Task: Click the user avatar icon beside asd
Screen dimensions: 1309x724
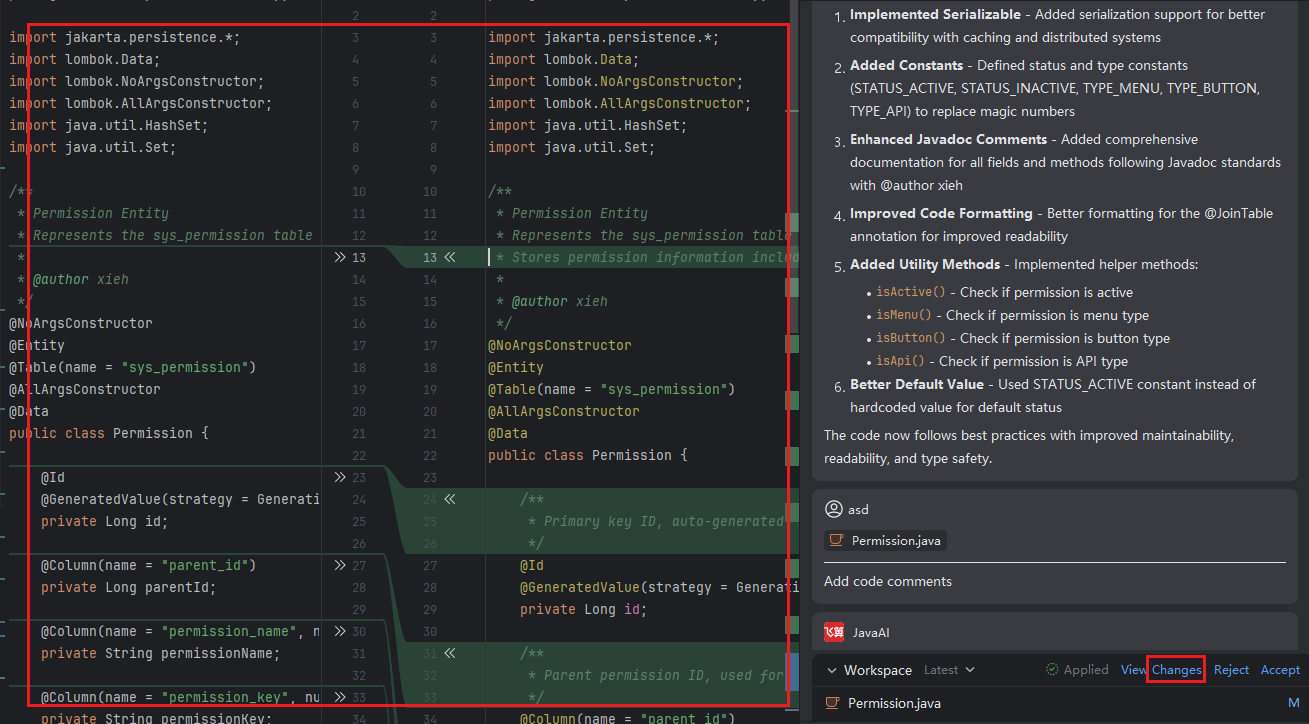Action: pyautogui.click(x=834, y=509)
